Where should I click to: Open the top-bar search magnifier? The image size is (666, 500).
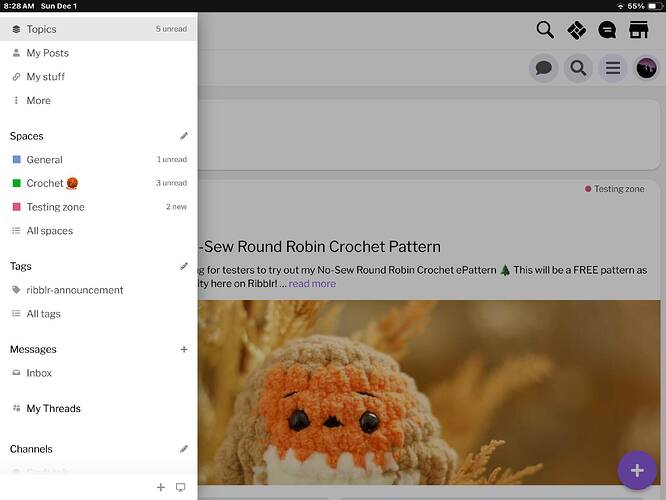(545, 30)
